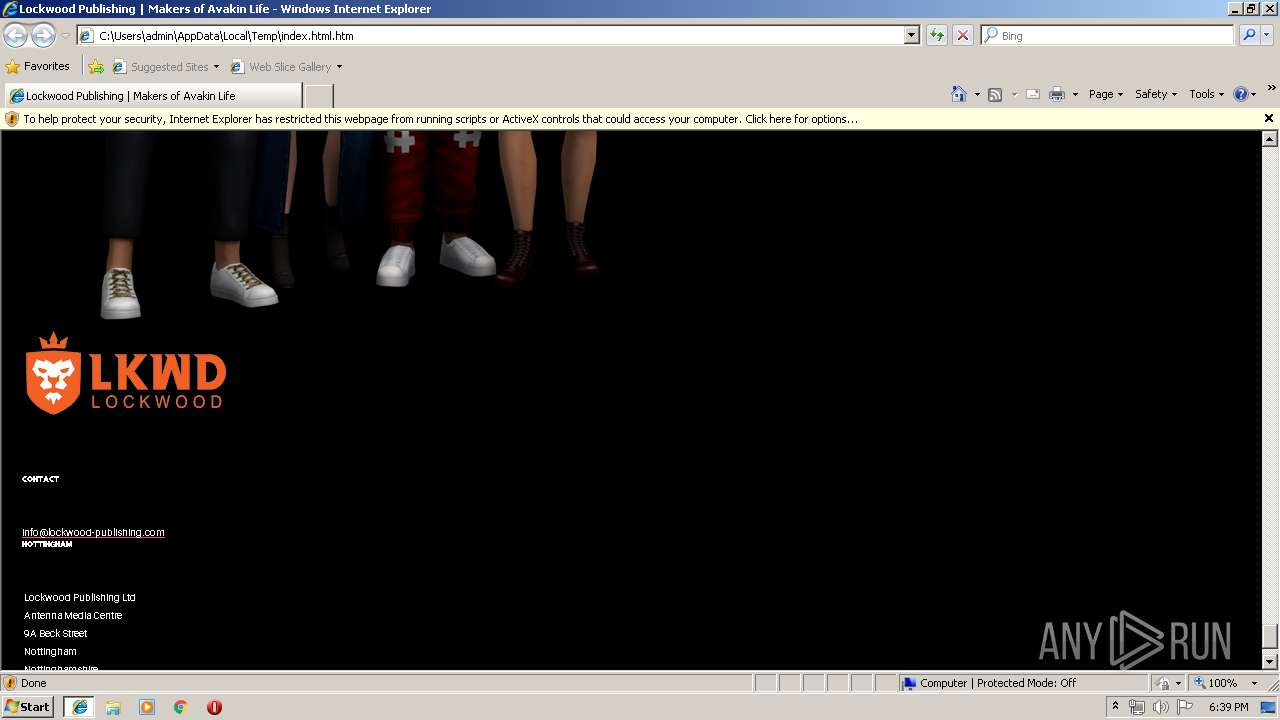
Task: Click the Stop loading button
Action: point(962,36)
